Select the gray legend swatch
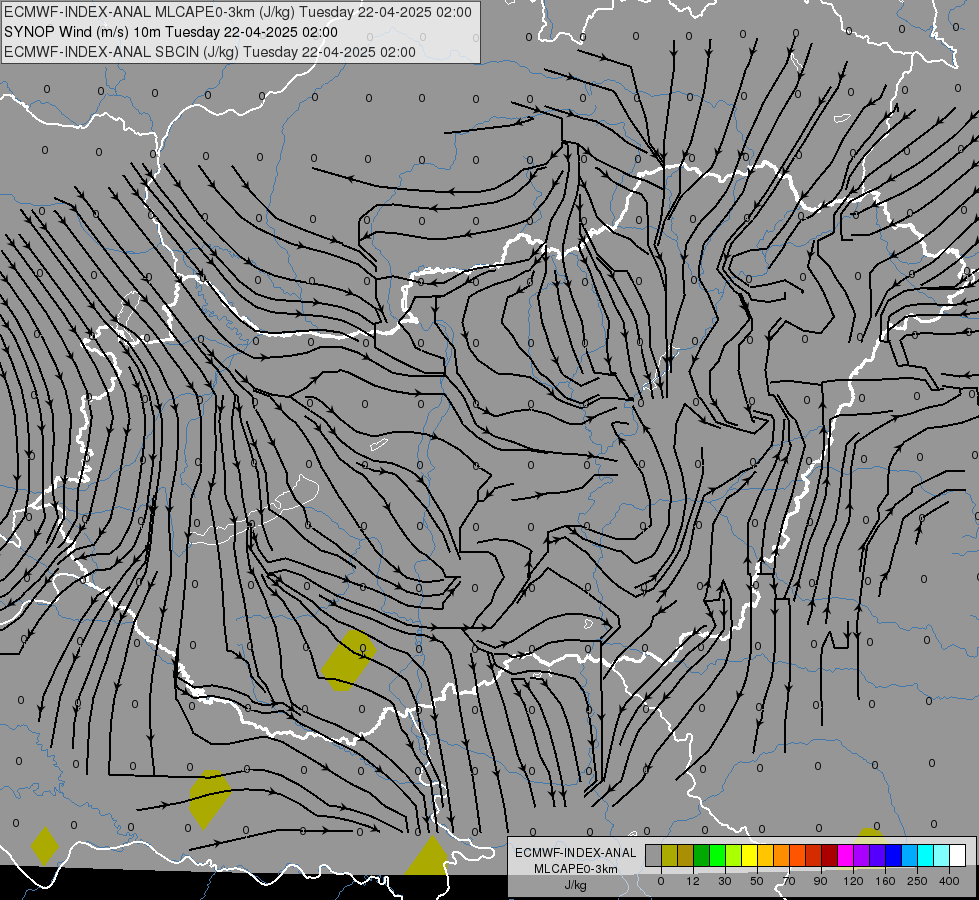The image size is (979, 900). coord(654,856)
